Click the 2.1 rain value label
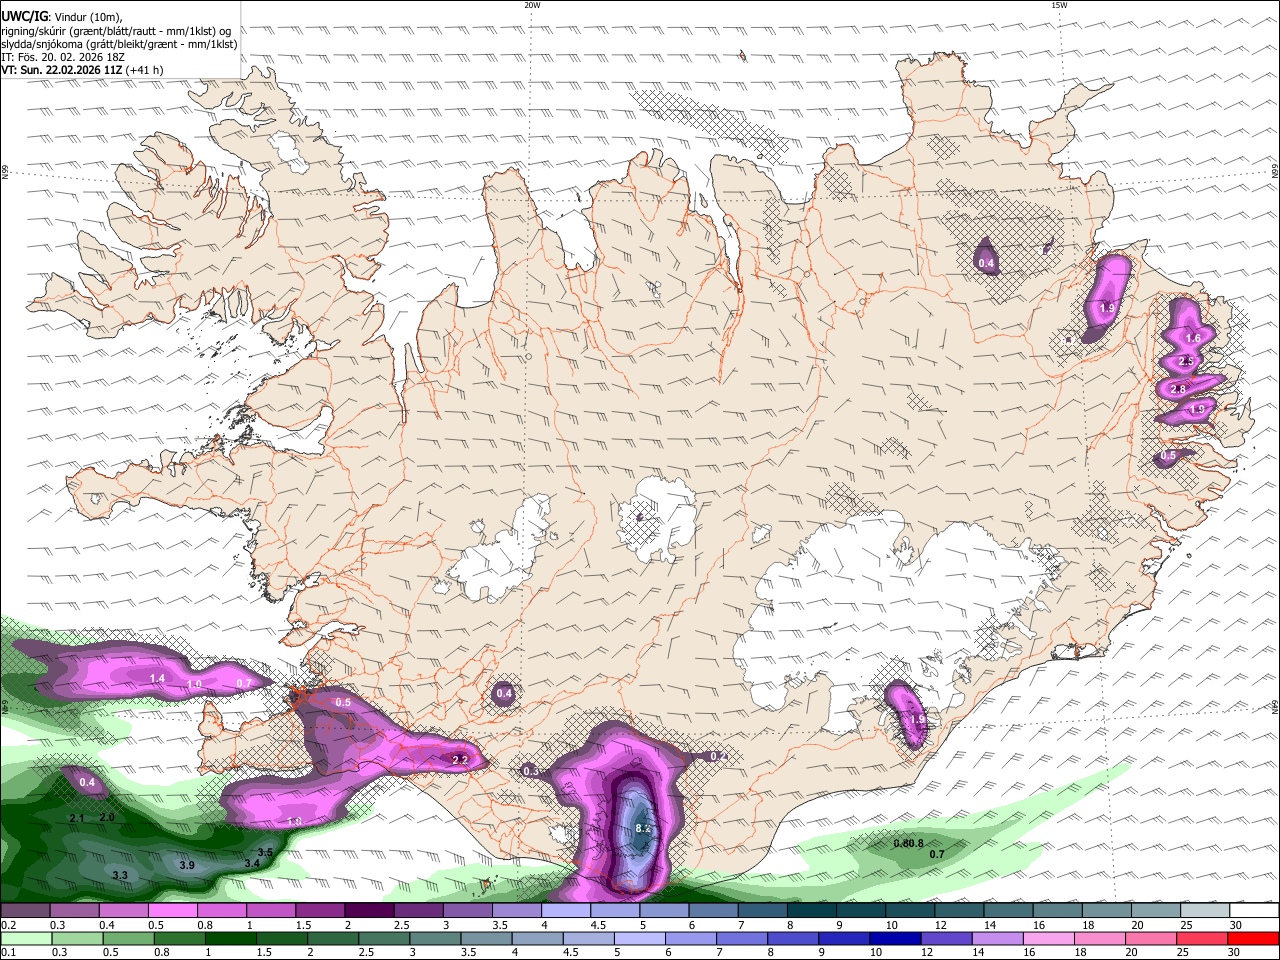Image resolution: width=1280 pixels, height=960 pixels. pos(77,819)
